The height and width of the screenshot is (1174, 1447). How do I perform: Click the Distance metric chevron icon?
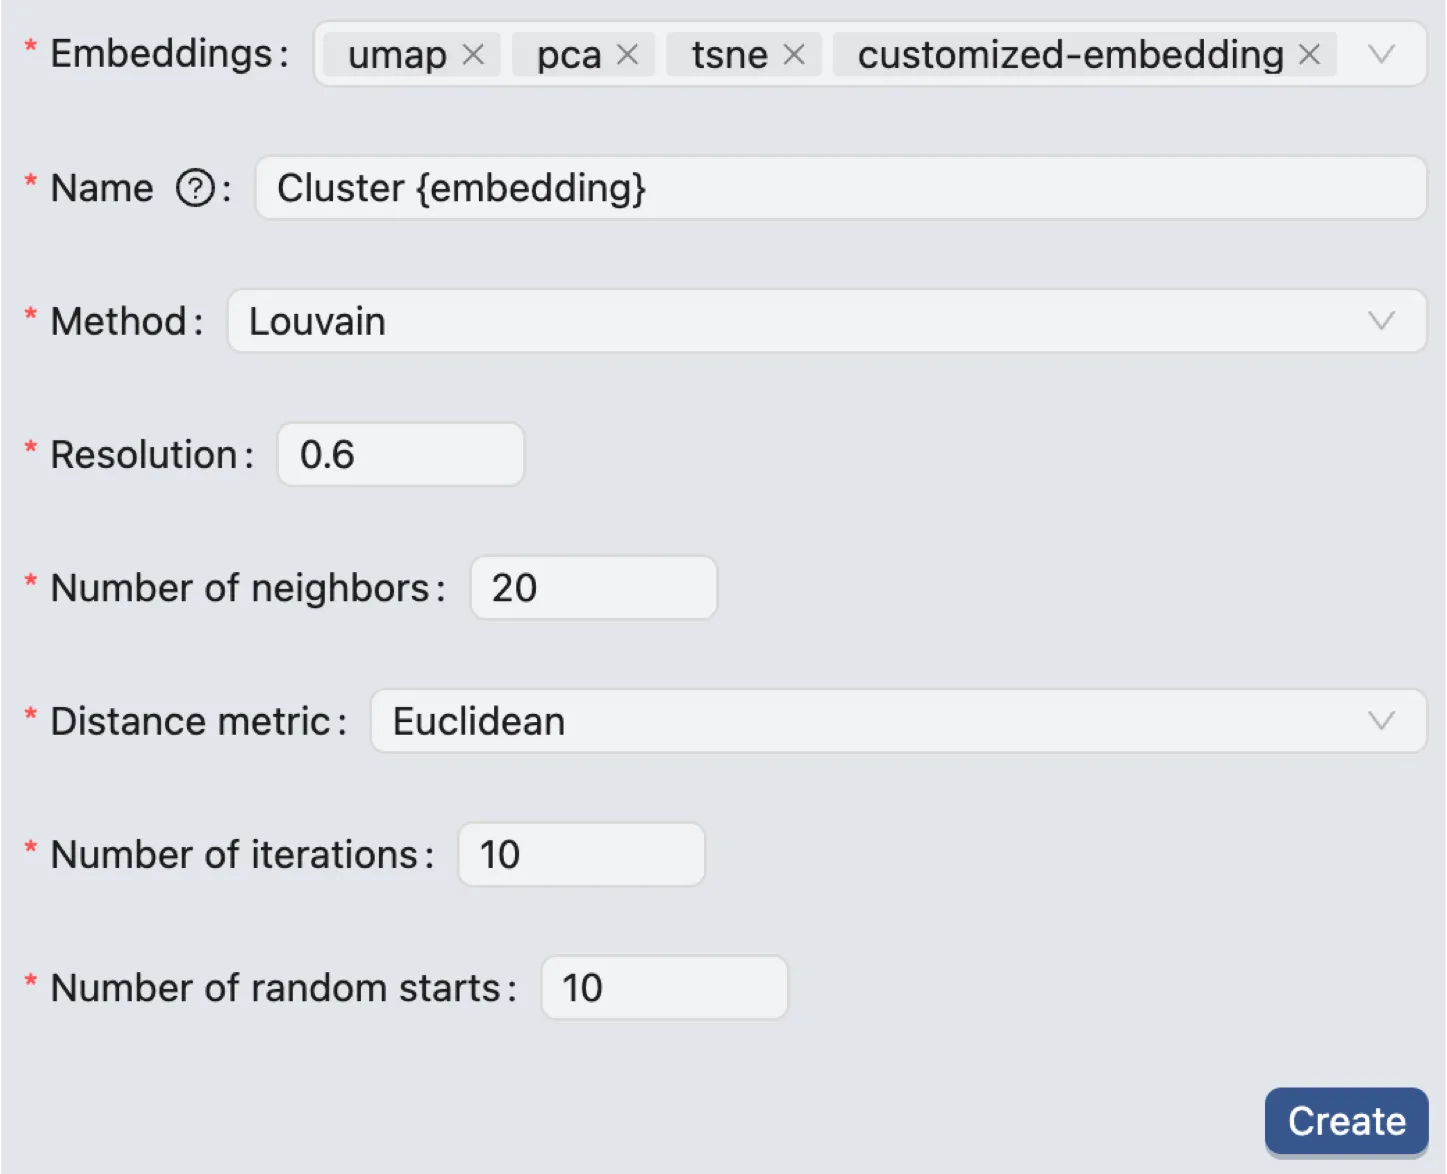click(1383, 721)
